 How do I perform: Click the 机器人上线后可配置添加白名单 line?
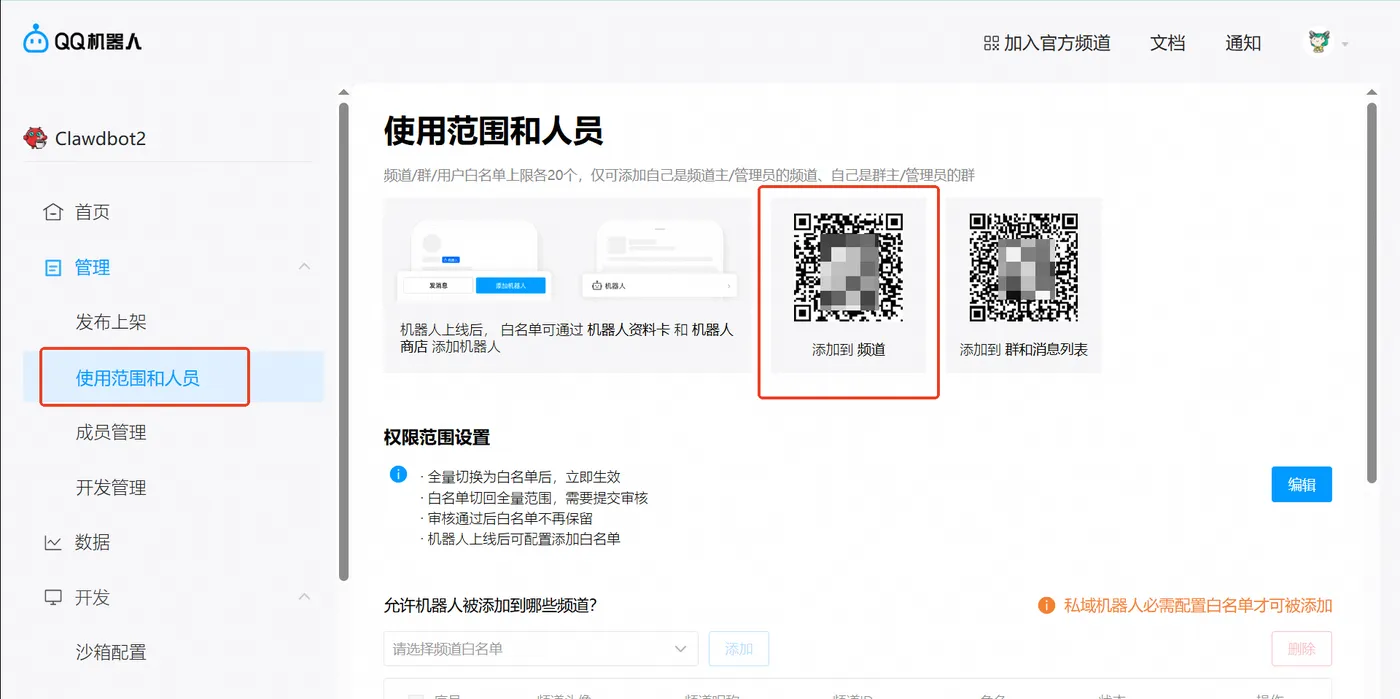pos(524,539)
